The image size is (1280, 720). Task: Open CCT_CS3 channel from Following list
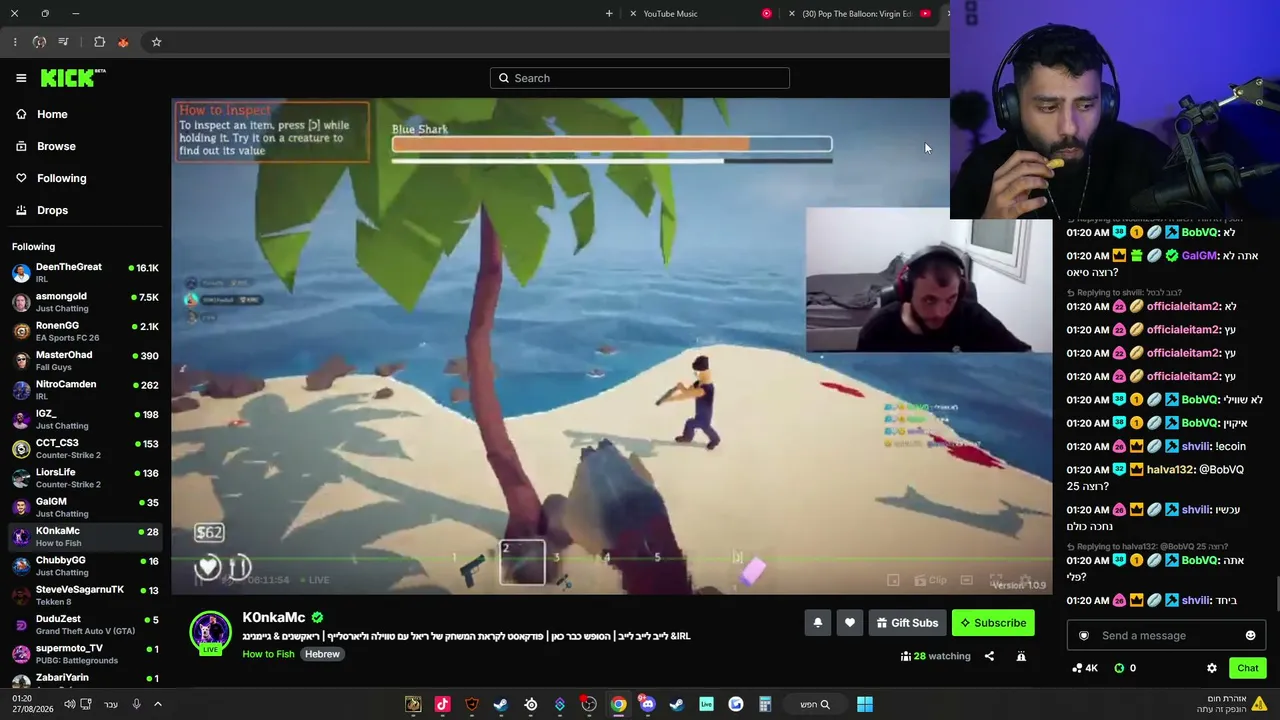coord(85,448)
